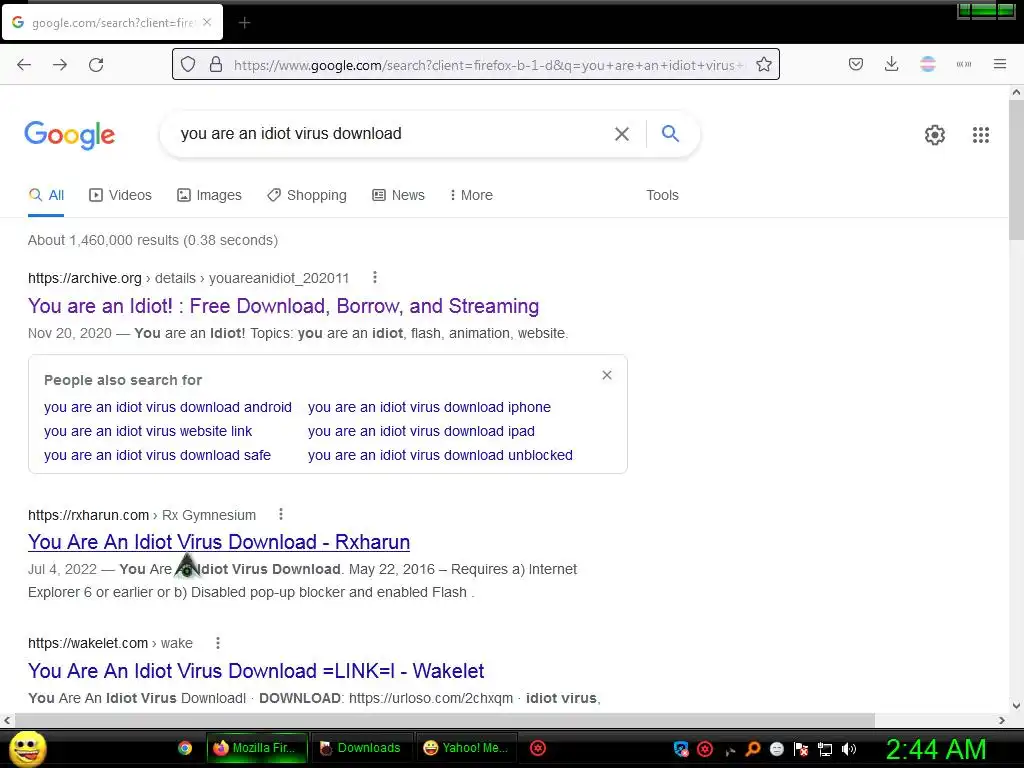The height and width of the screenshot is (768, 1024).
Task: Open the Tools search options
Action: click(662, 195)
